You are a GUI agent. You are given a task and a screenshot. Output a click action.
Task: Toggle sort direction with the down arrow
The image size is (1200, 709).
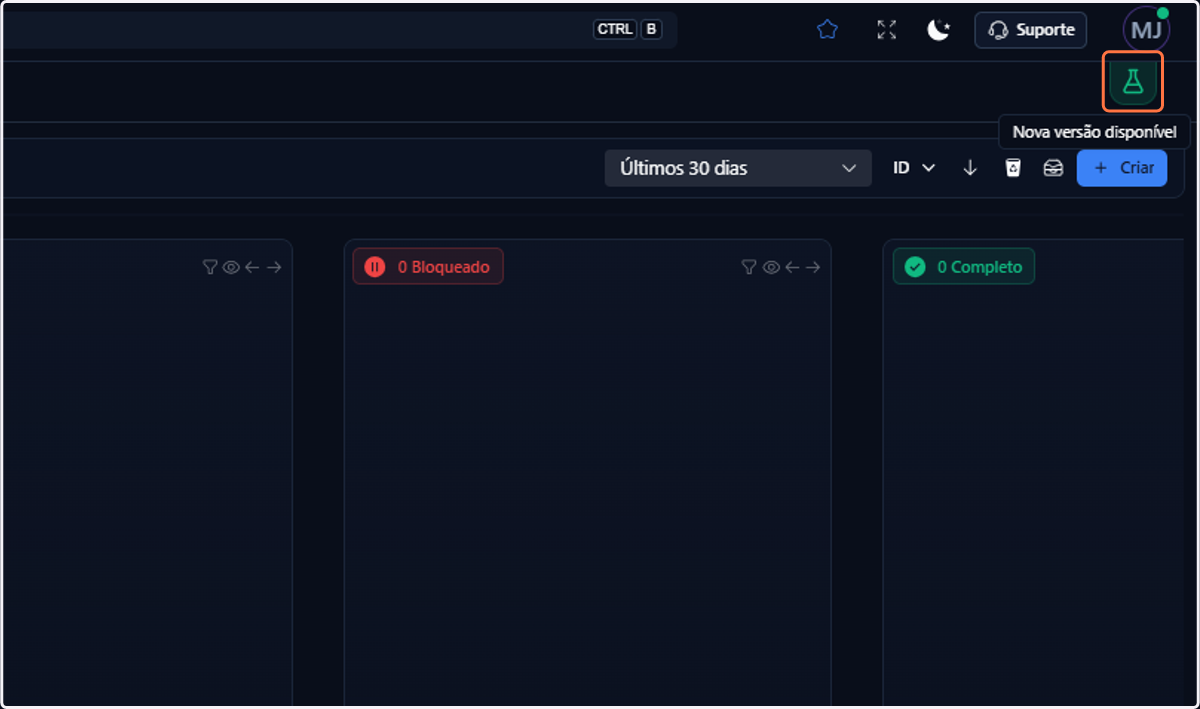[970, 168]
